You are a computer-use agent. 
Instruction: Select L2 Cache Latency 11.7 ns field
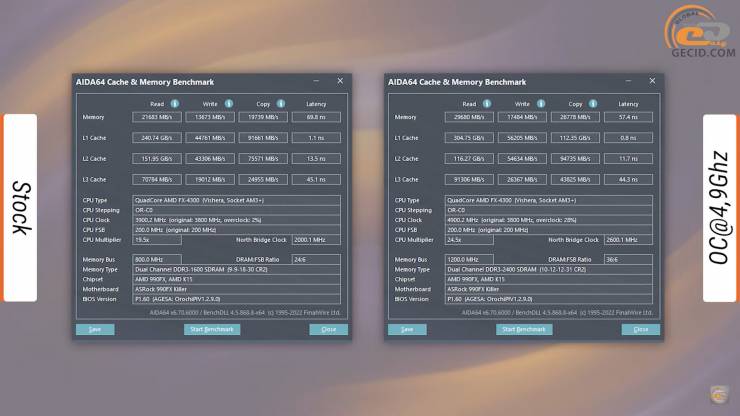coord(628,159)
